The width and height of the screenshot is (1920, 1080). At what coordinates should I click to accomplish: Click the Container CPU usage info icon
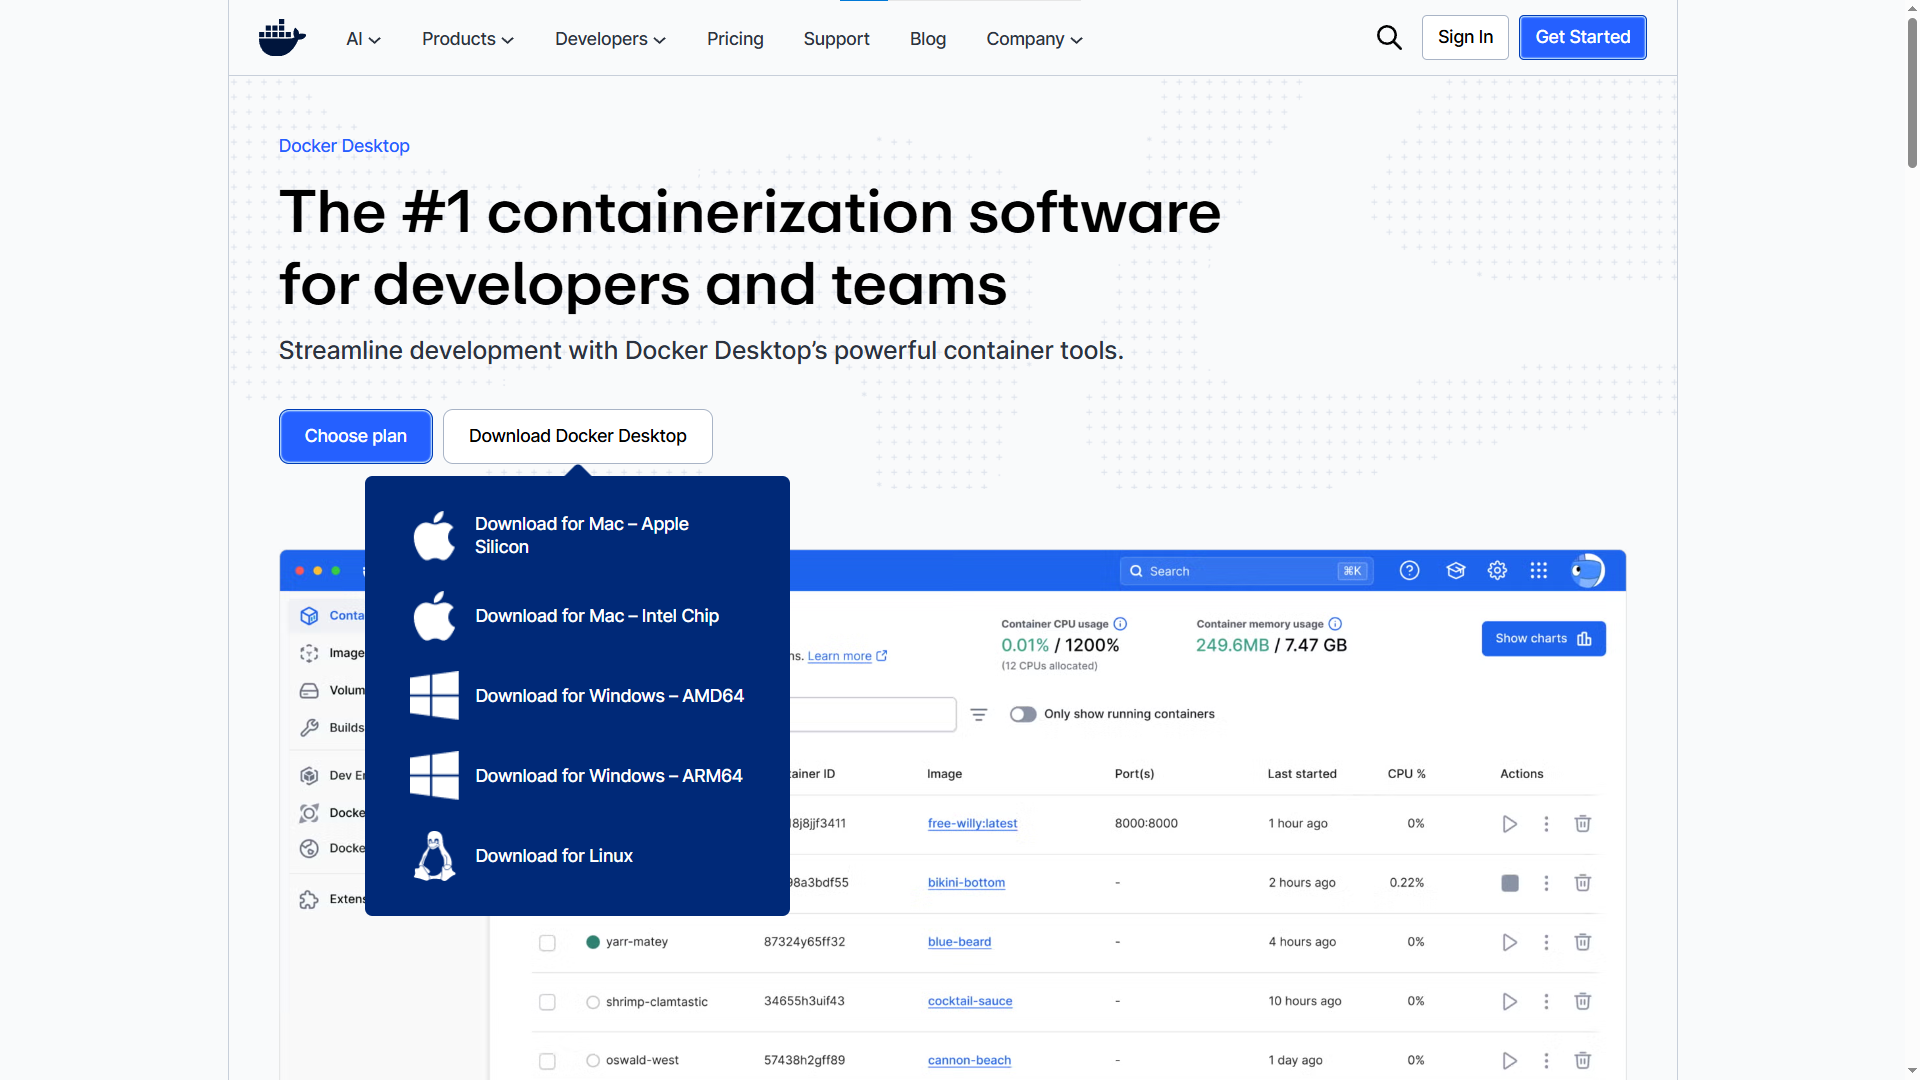[x=1120, y=624]
